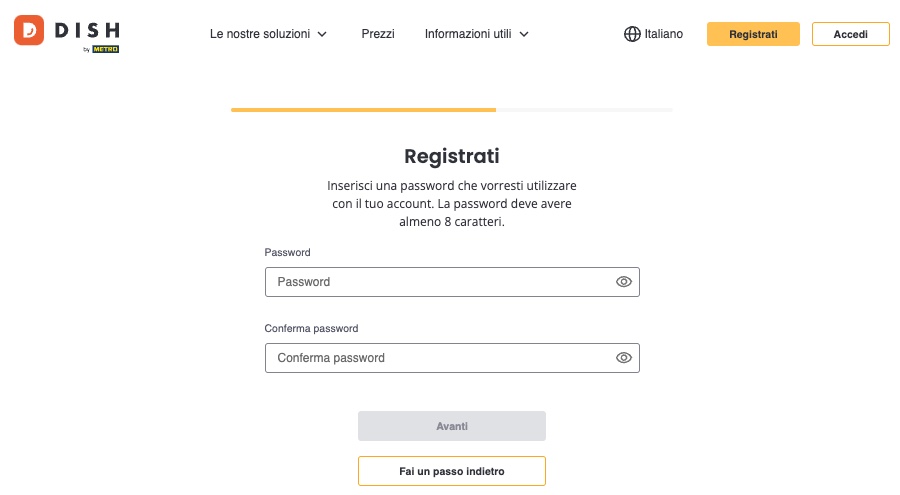Open the Prezzi page
Viewport: 900px width, 495px height.
coord(378,34)
